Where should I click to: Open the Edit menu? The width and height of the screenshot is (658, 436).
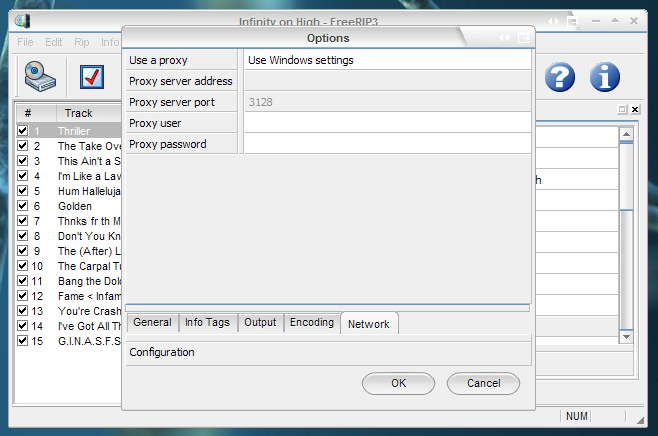(x=54, y=42)
